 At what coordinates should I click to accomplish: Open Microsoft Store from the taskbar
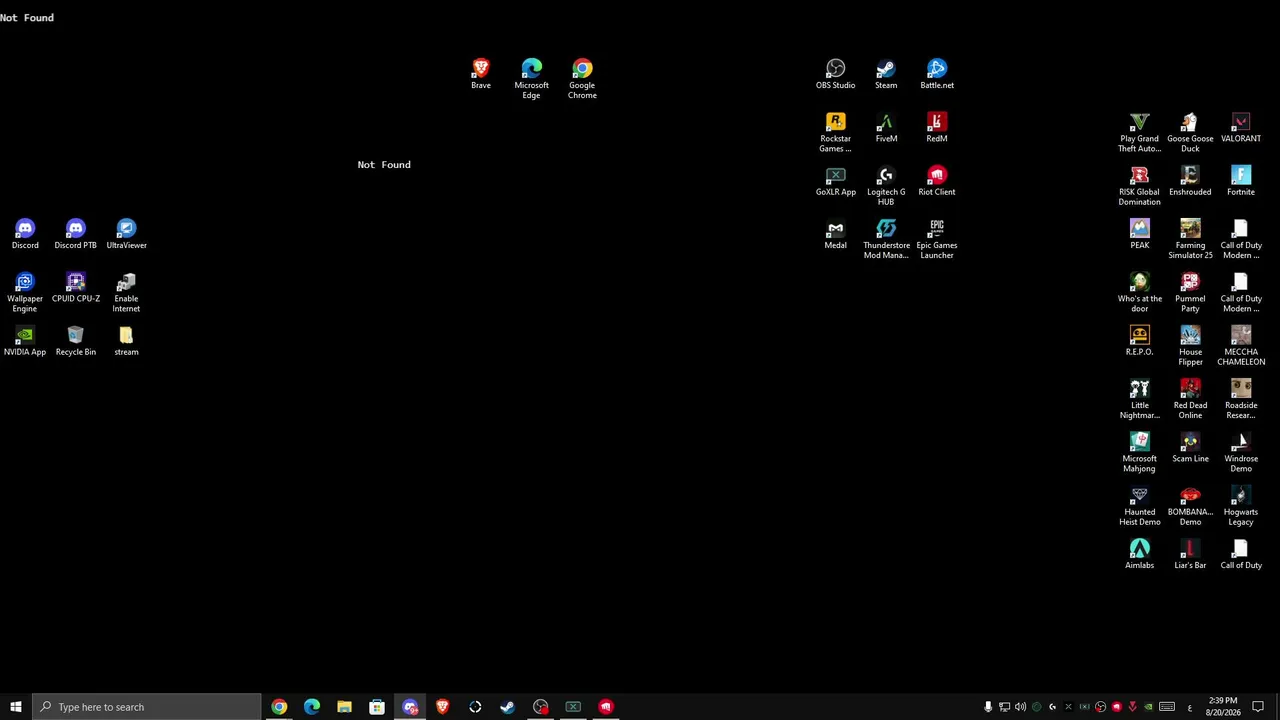(377, 707)
